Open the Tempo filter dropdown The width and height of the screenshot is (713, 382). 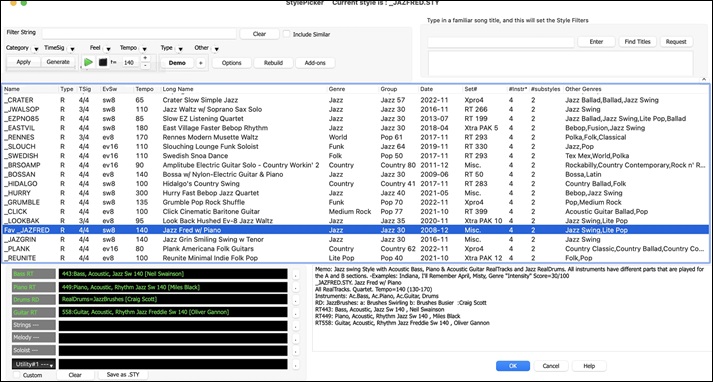point(144,49)
